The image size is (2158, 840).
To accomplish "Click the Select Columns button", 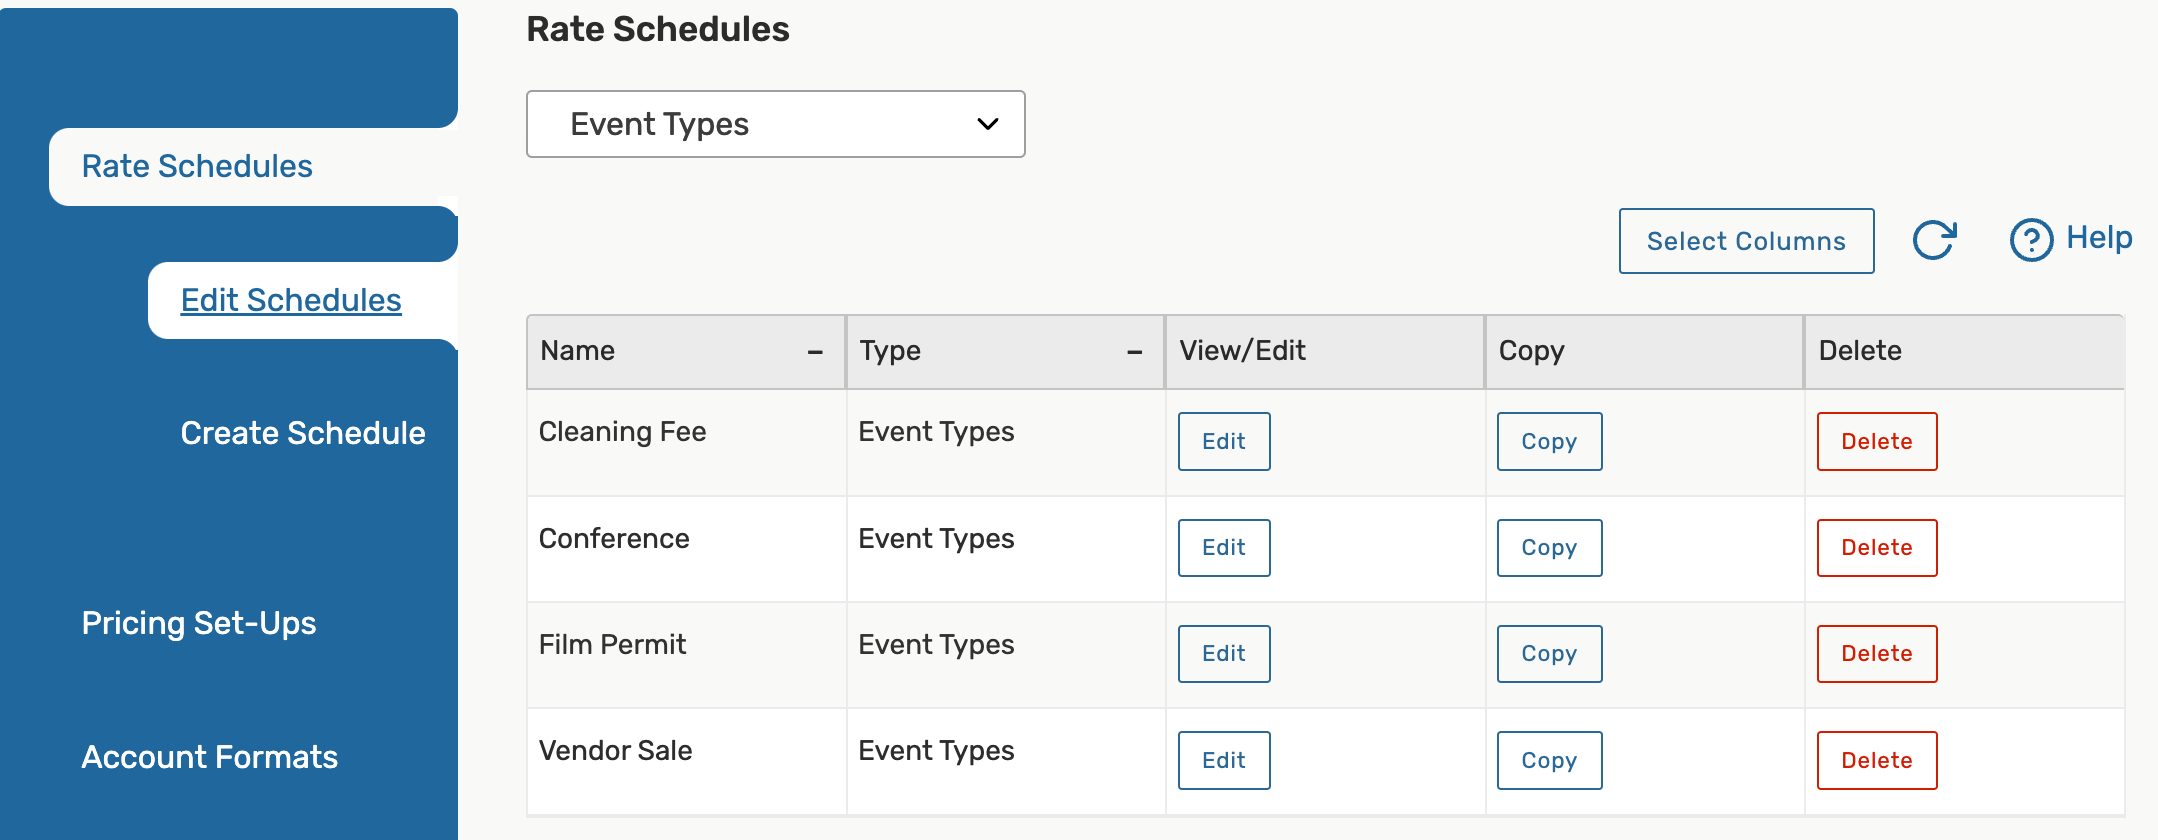I will point(1746,241).
